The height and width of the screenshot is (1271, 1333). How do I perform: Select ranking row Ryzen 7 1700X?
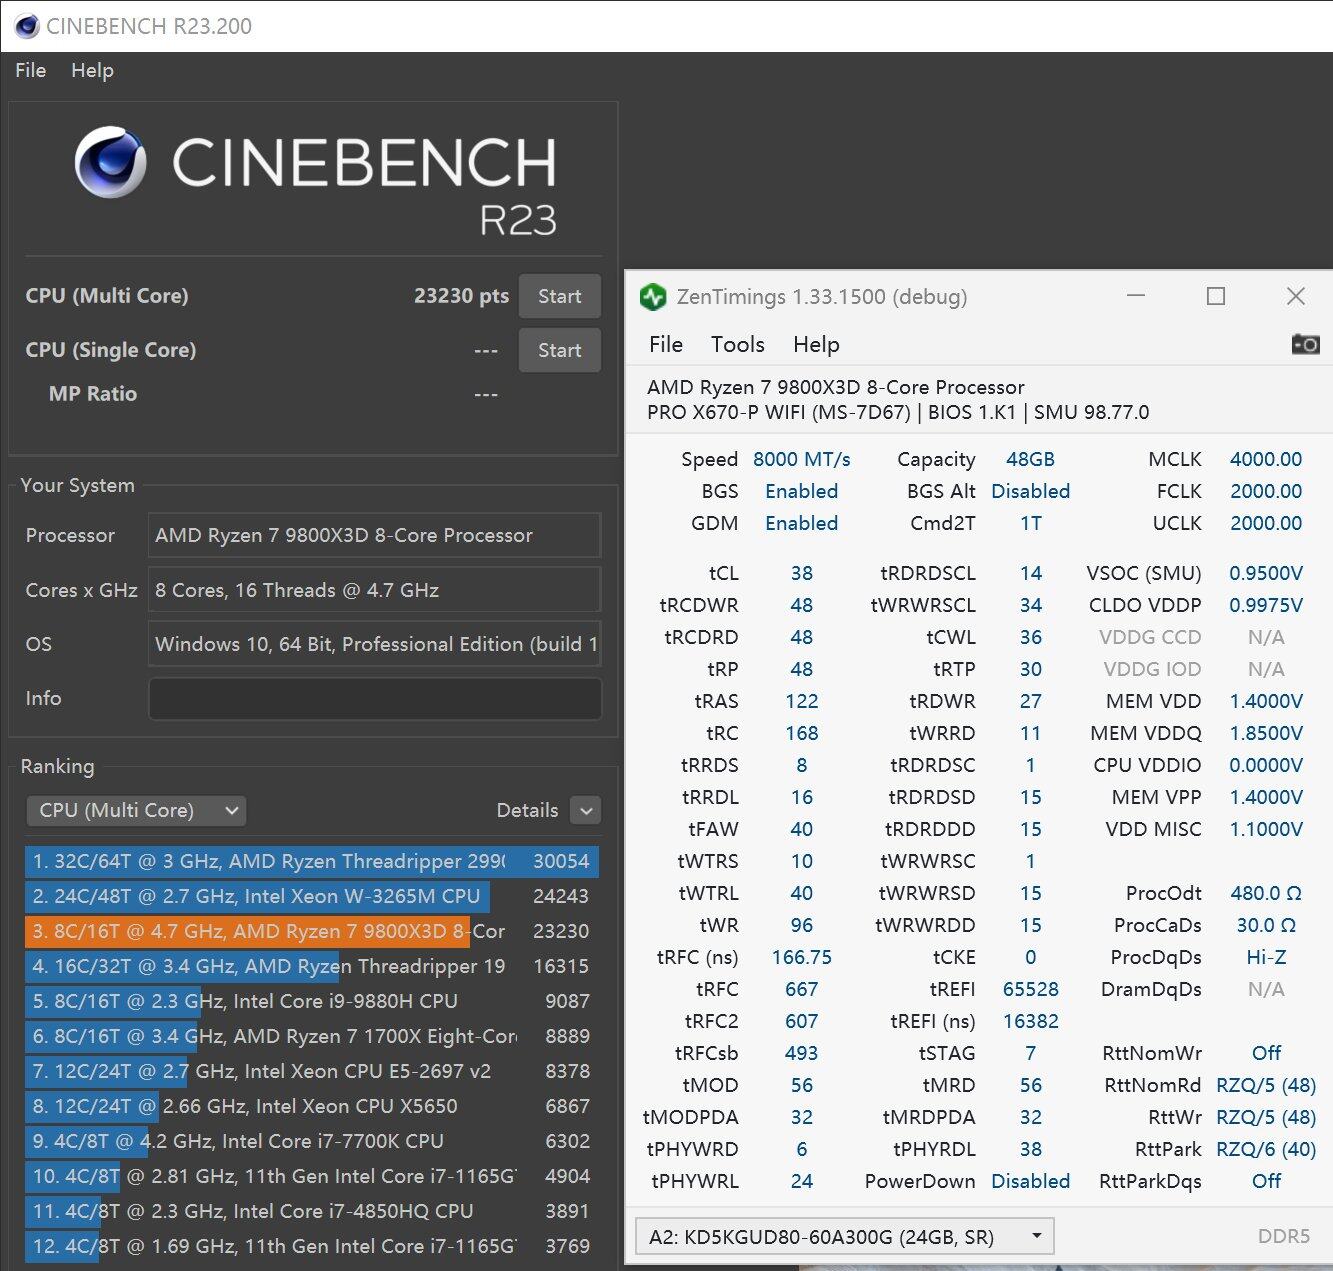click(311, 1036)
